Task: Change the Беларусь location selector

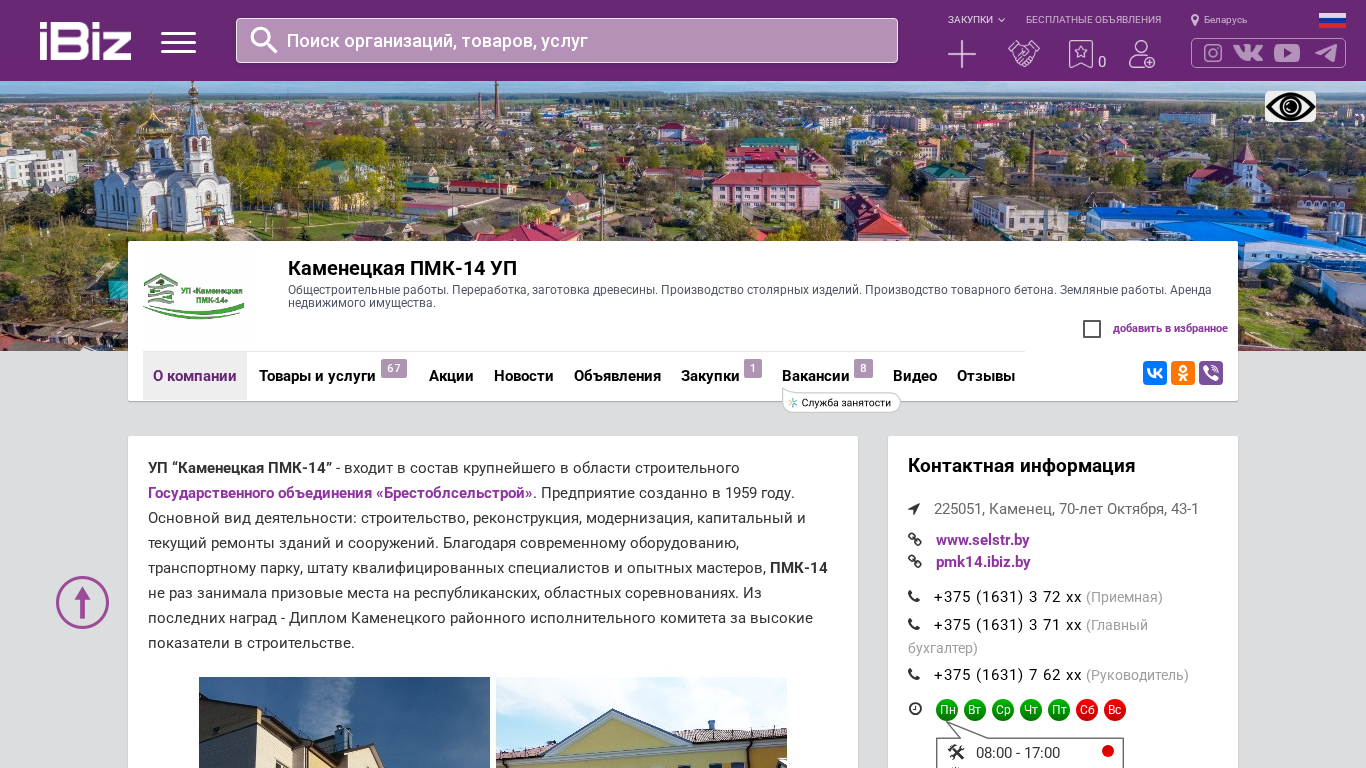Action: coord(1219,20)
